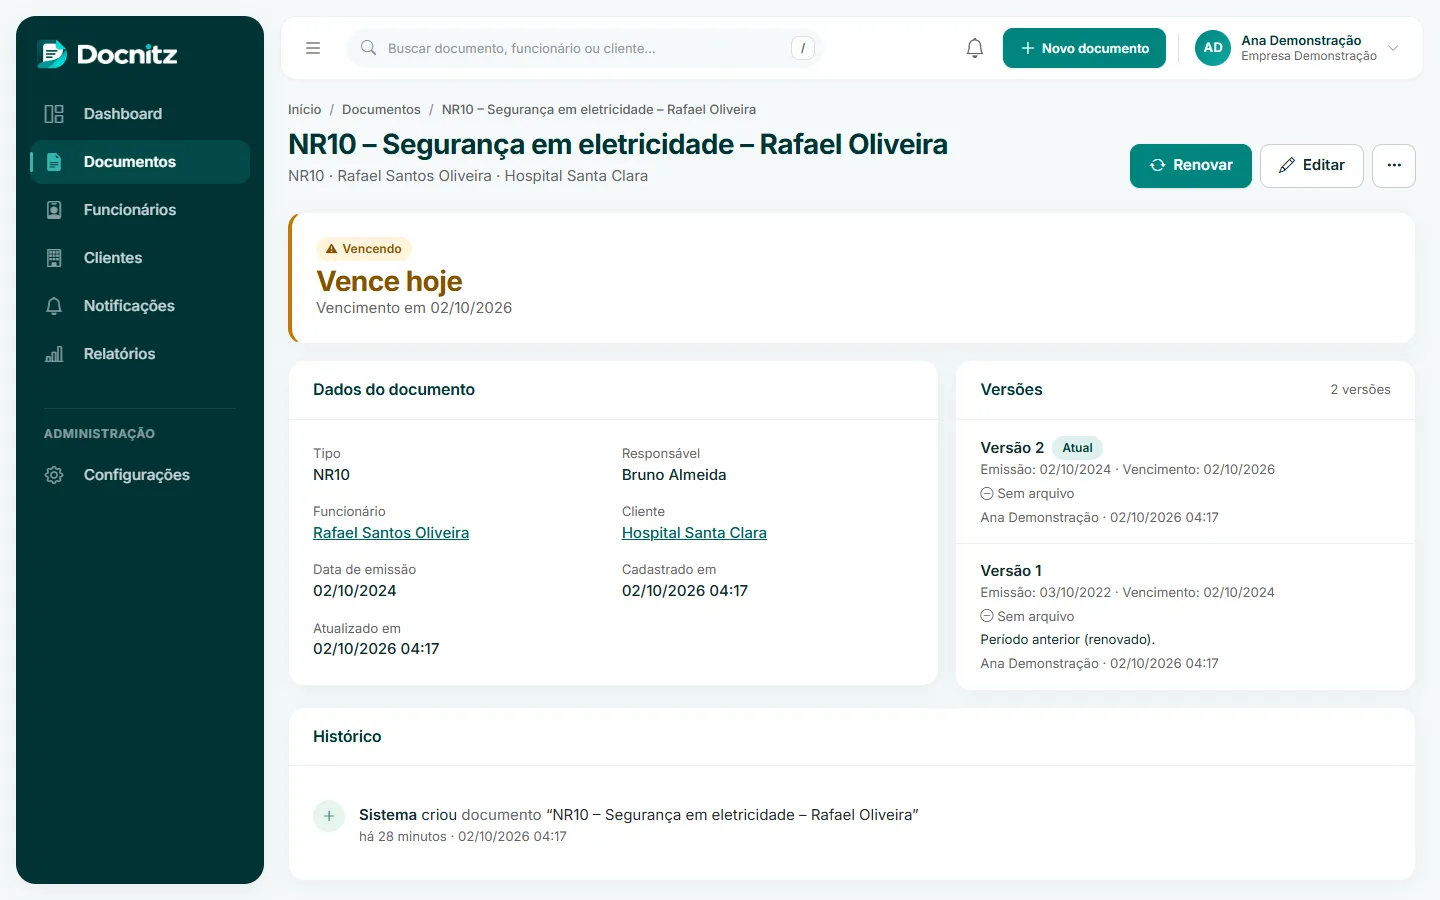Click the document subtitle with Hospital Santa Clara
The image size is (1440, 900).
click(468, 176)
